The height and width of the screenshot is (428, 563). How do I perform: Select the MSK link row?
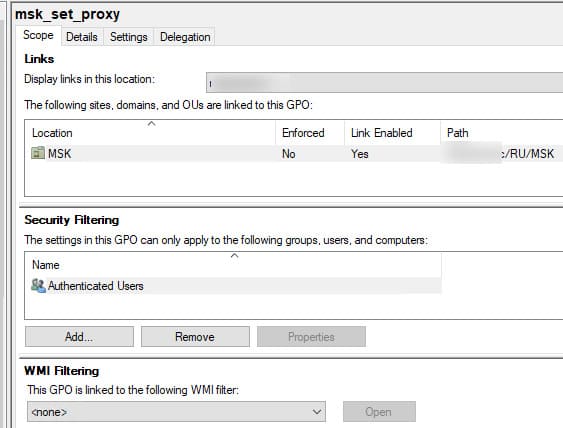[294, 154]
